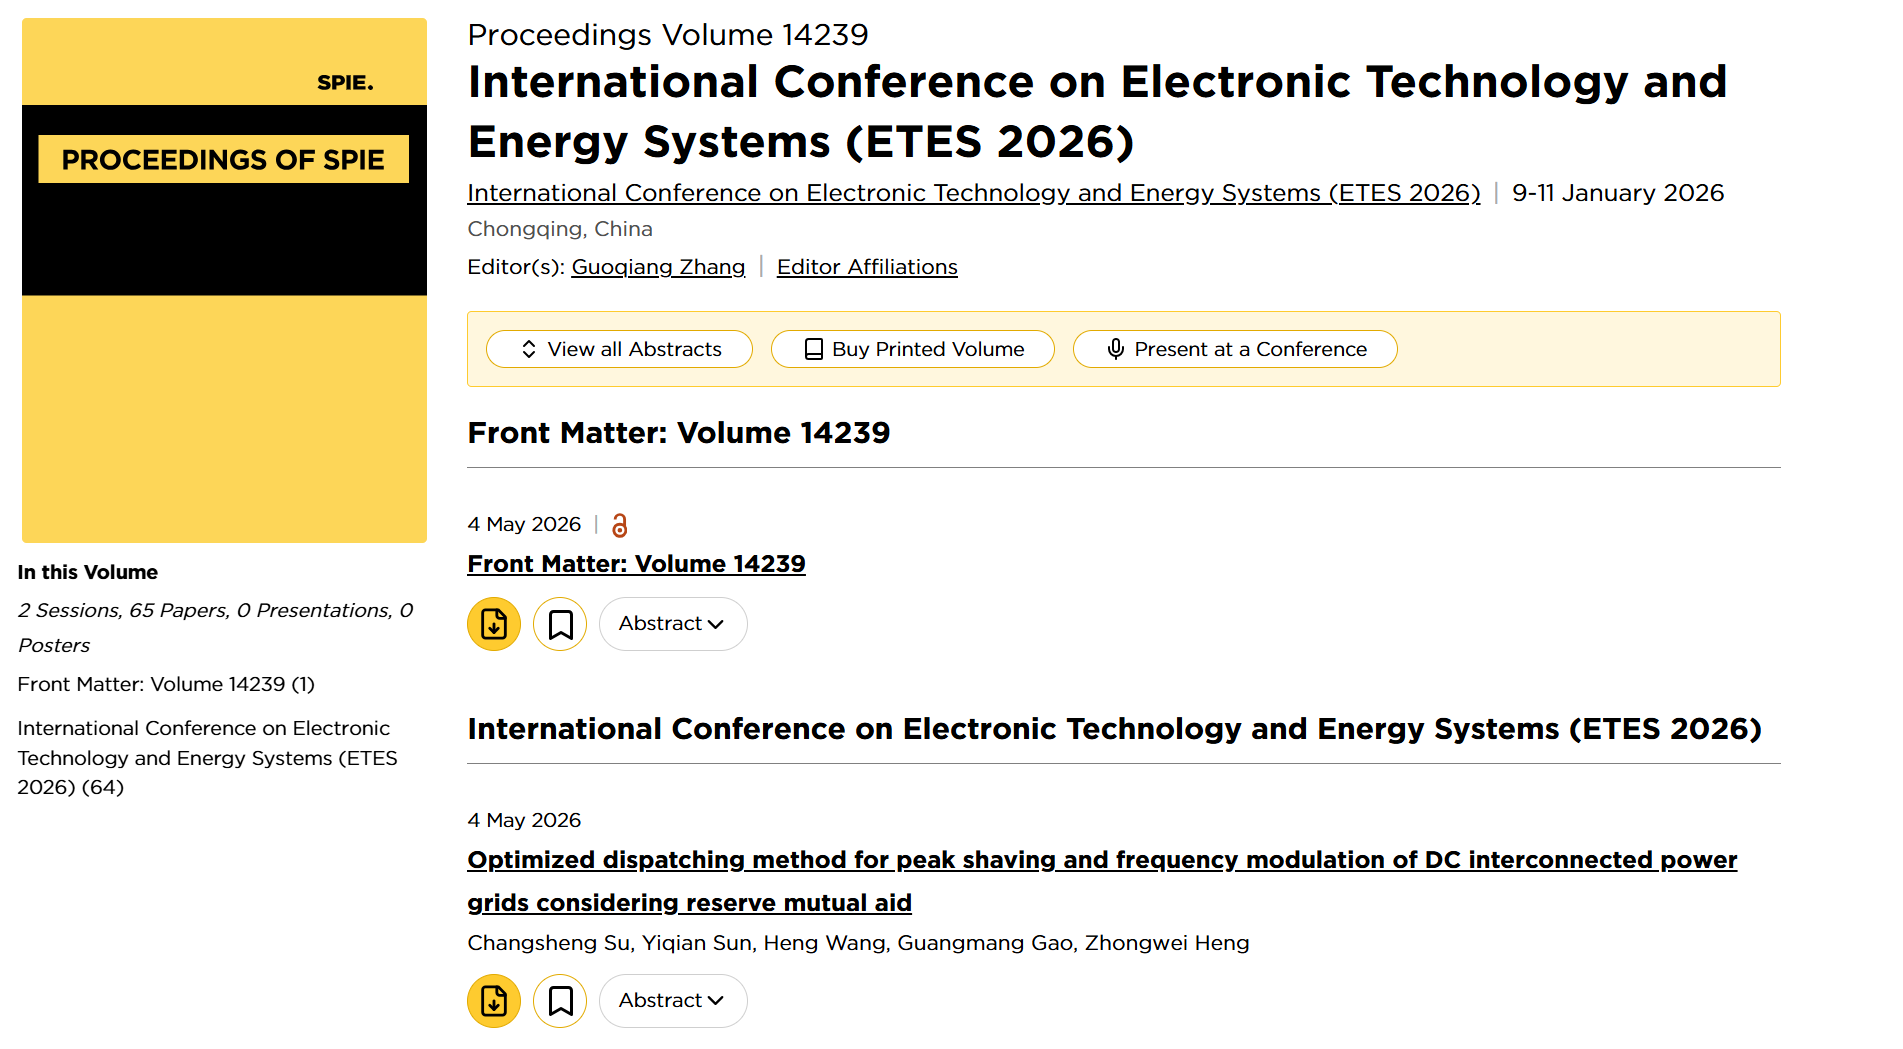Click 'In this Volume' heading
The height and width of the screenshot is (1049, 1903).
pyautogui.click(x=88, y=572)
